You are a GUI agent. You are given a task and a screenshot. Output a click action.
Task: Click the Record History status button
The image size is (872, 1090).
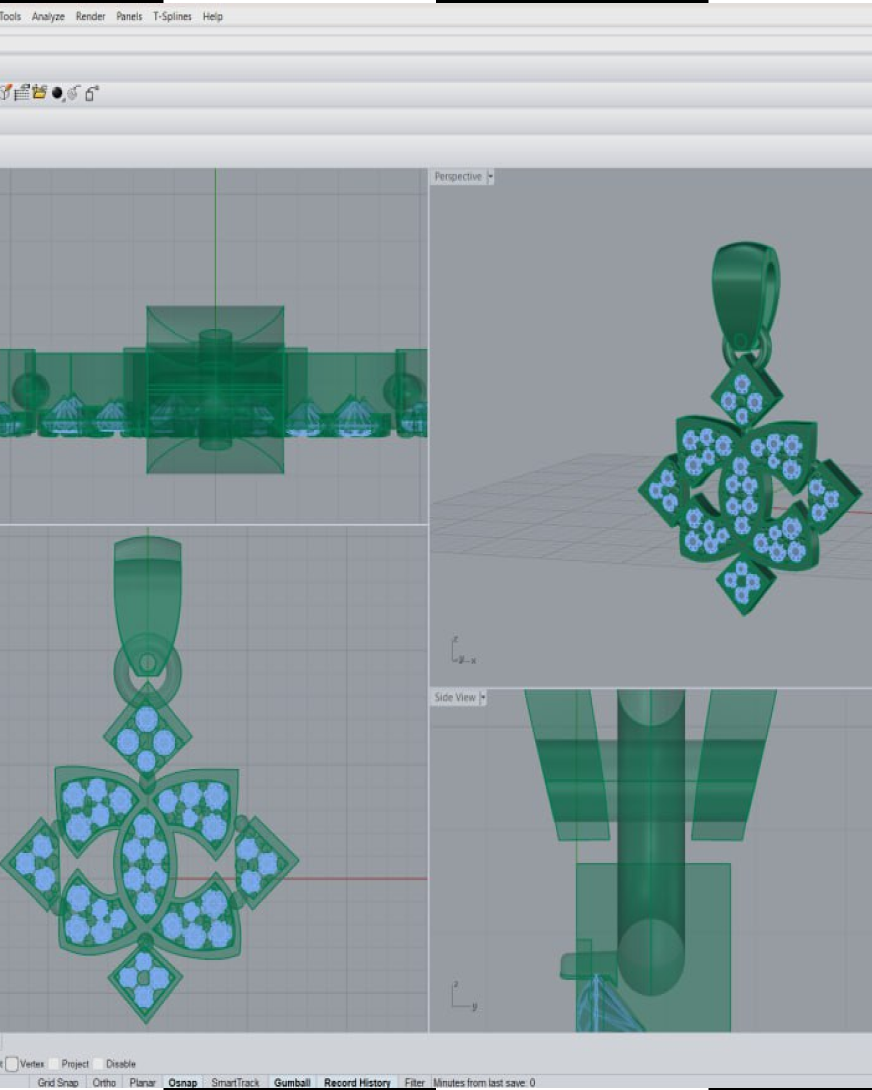pos(357,1083)
